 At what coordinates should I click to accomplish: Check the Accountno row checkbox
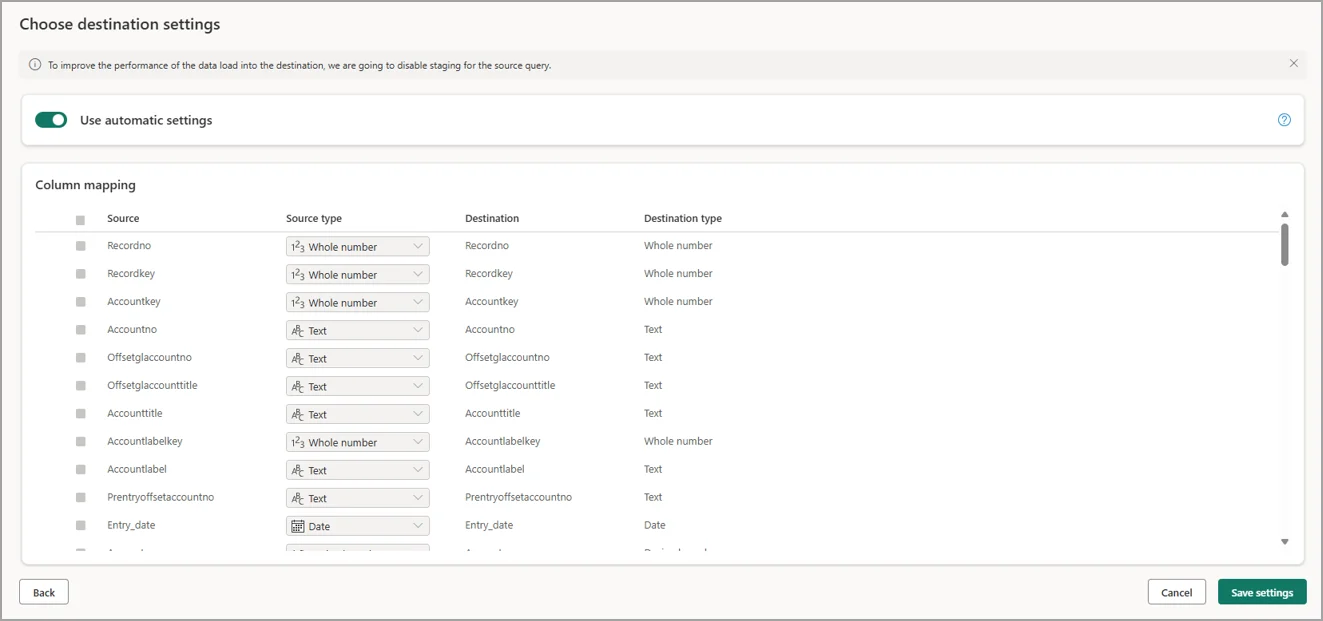[x=80, y=330]
